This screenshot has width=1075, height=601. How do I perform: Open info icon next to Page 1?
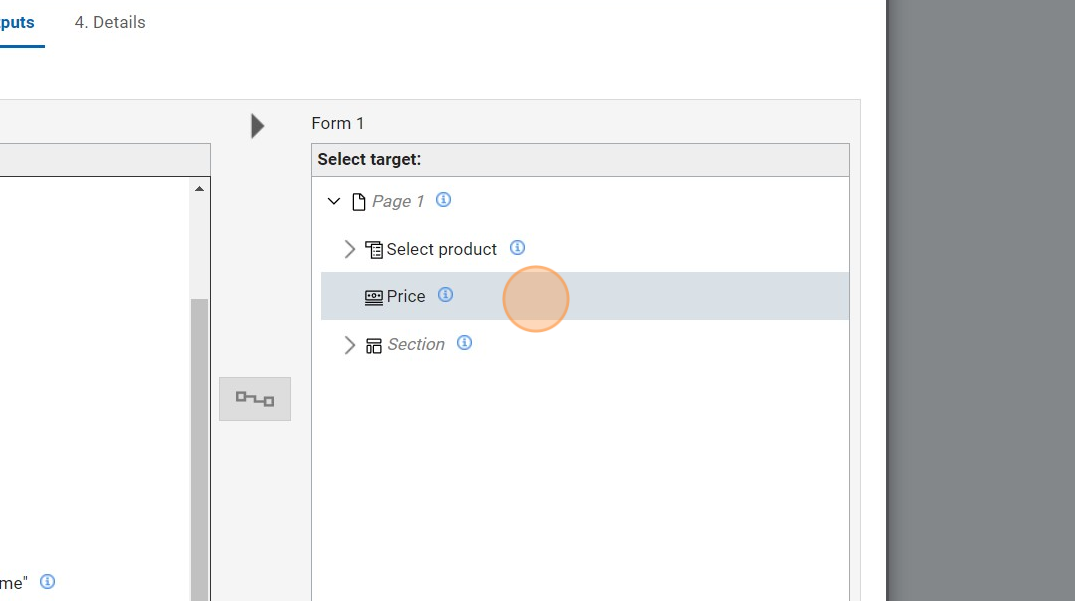(x=444, y=200)
